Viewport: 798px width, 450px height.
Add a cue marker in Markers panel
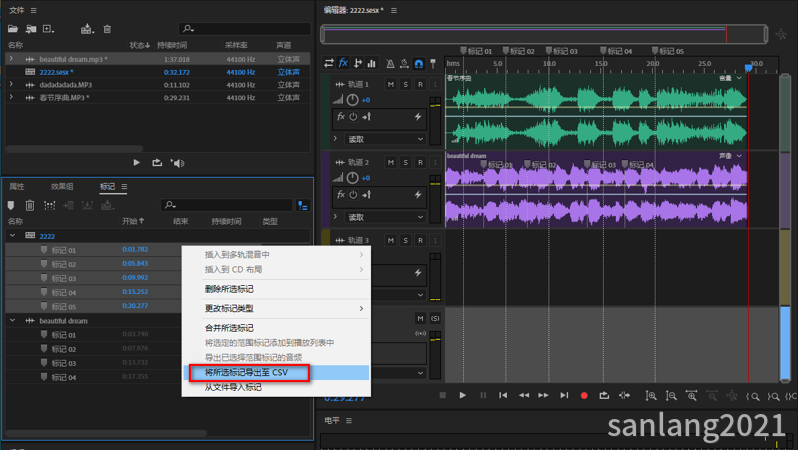pos(11,205)
